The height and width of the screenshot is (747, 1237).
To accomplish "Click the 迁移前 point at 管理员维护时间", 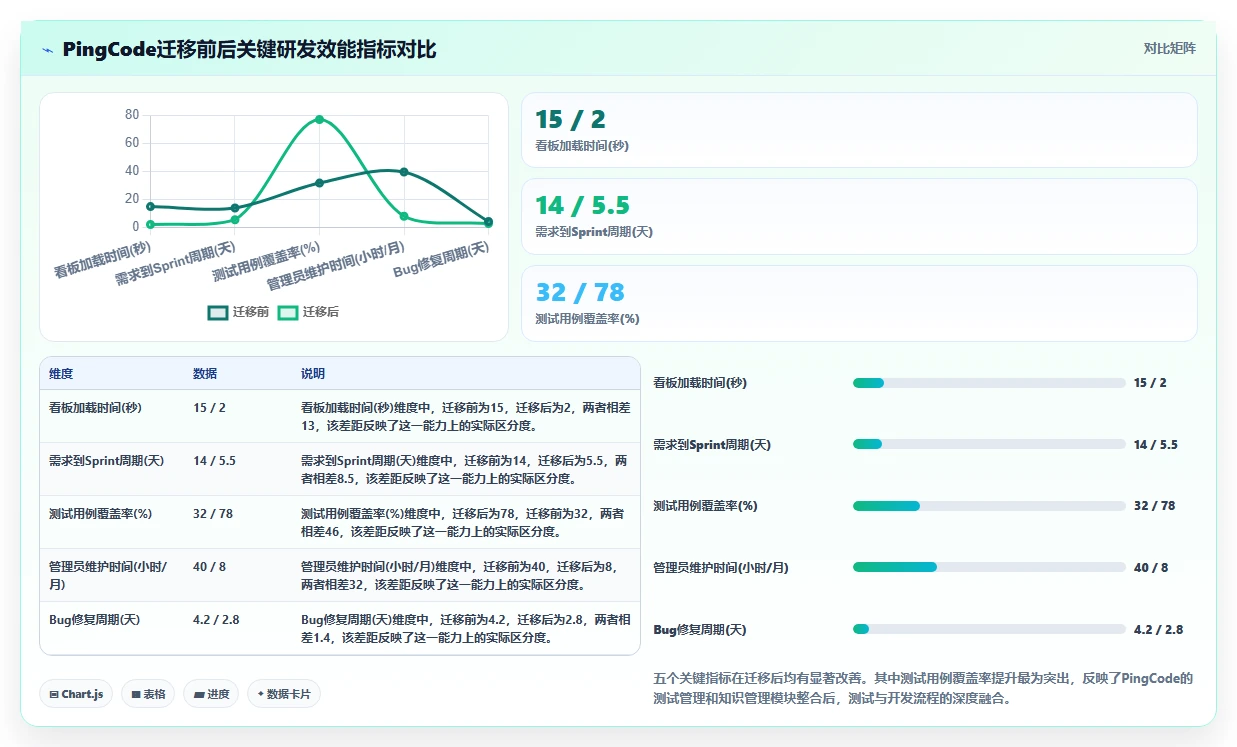I will [x=404, y=172].
